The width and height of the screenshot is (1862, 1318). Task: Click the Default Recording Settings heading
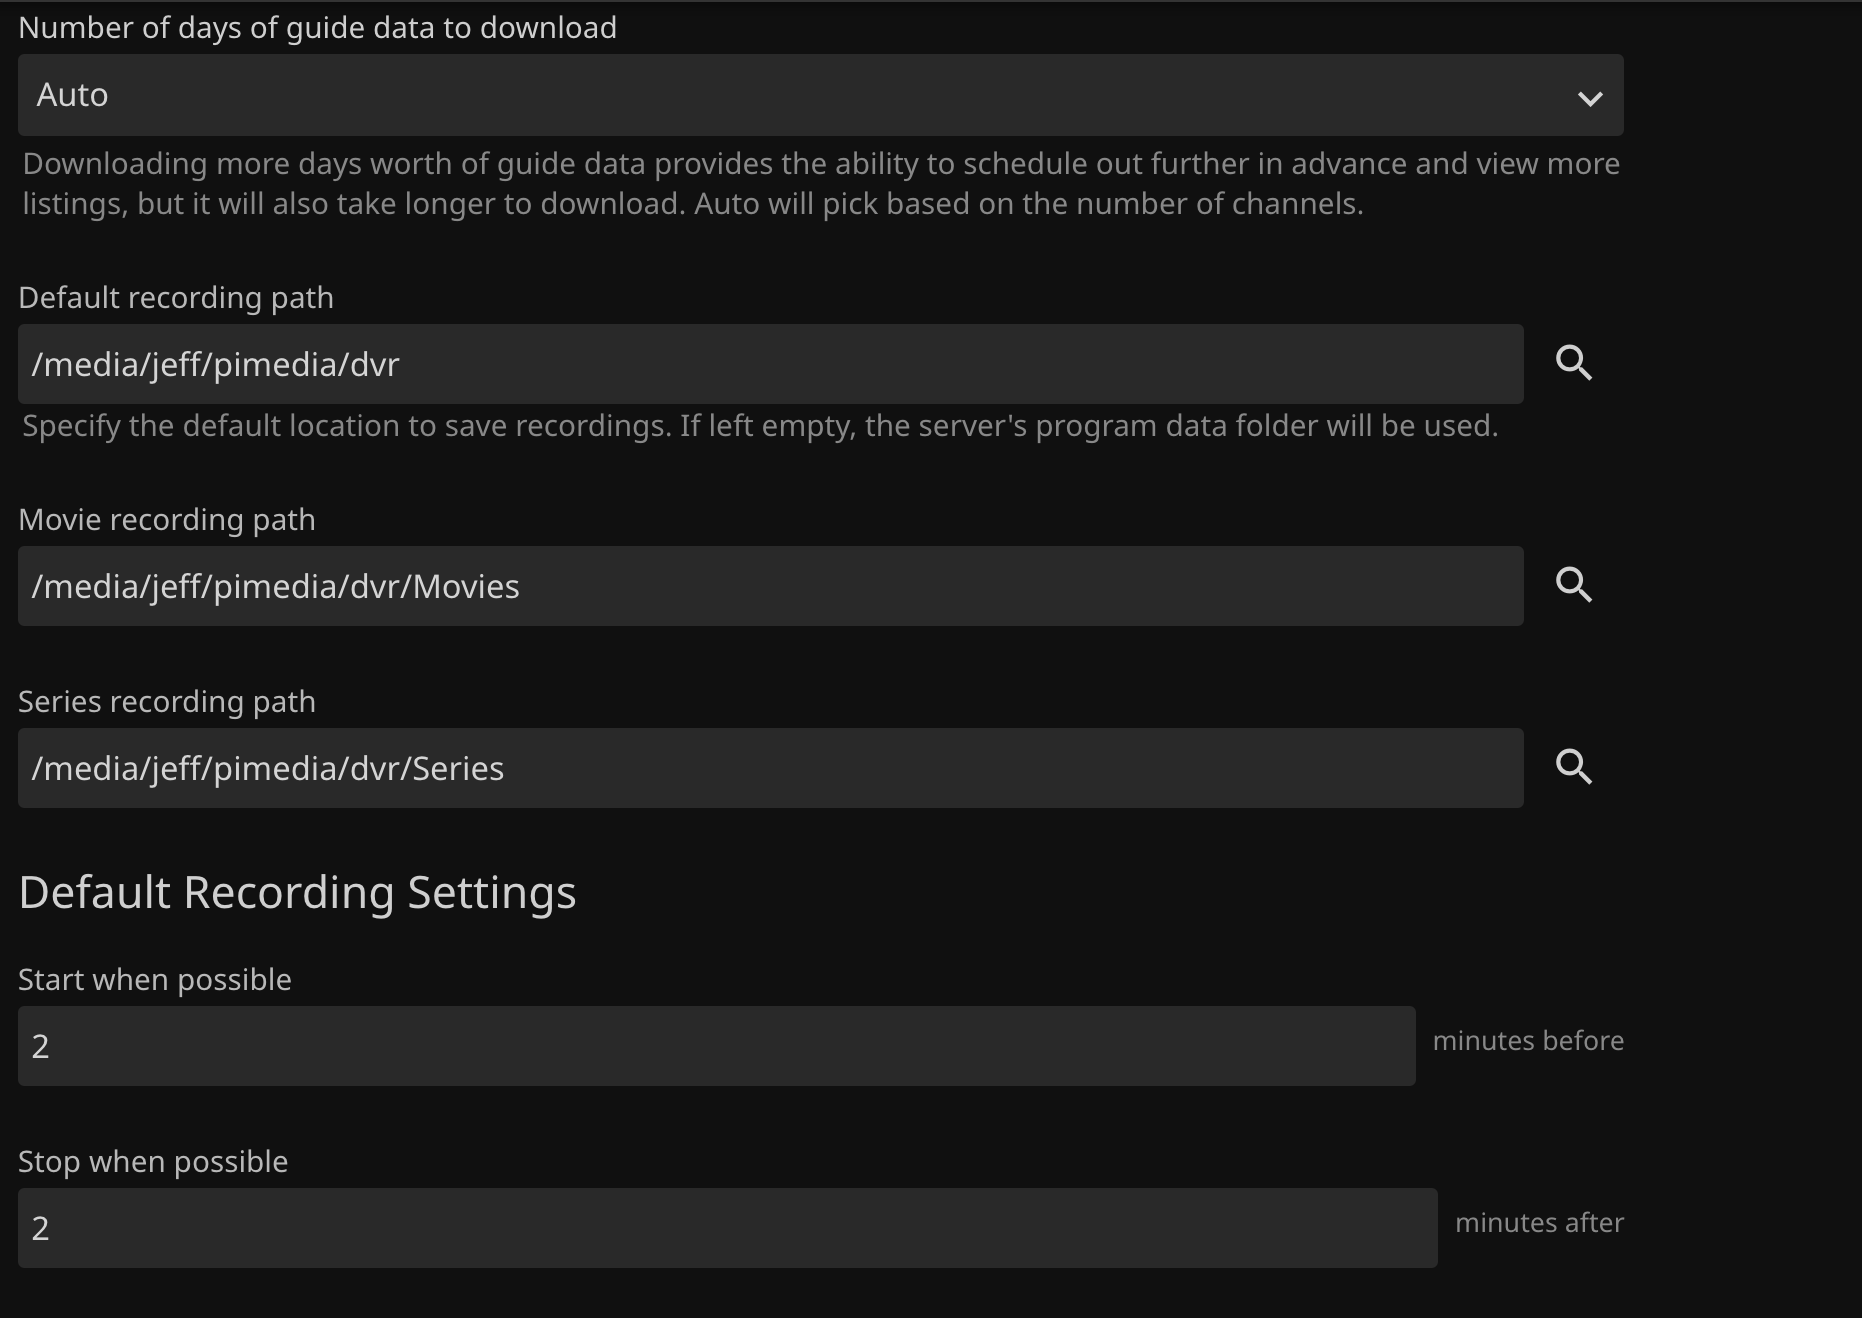click(297, 892)
